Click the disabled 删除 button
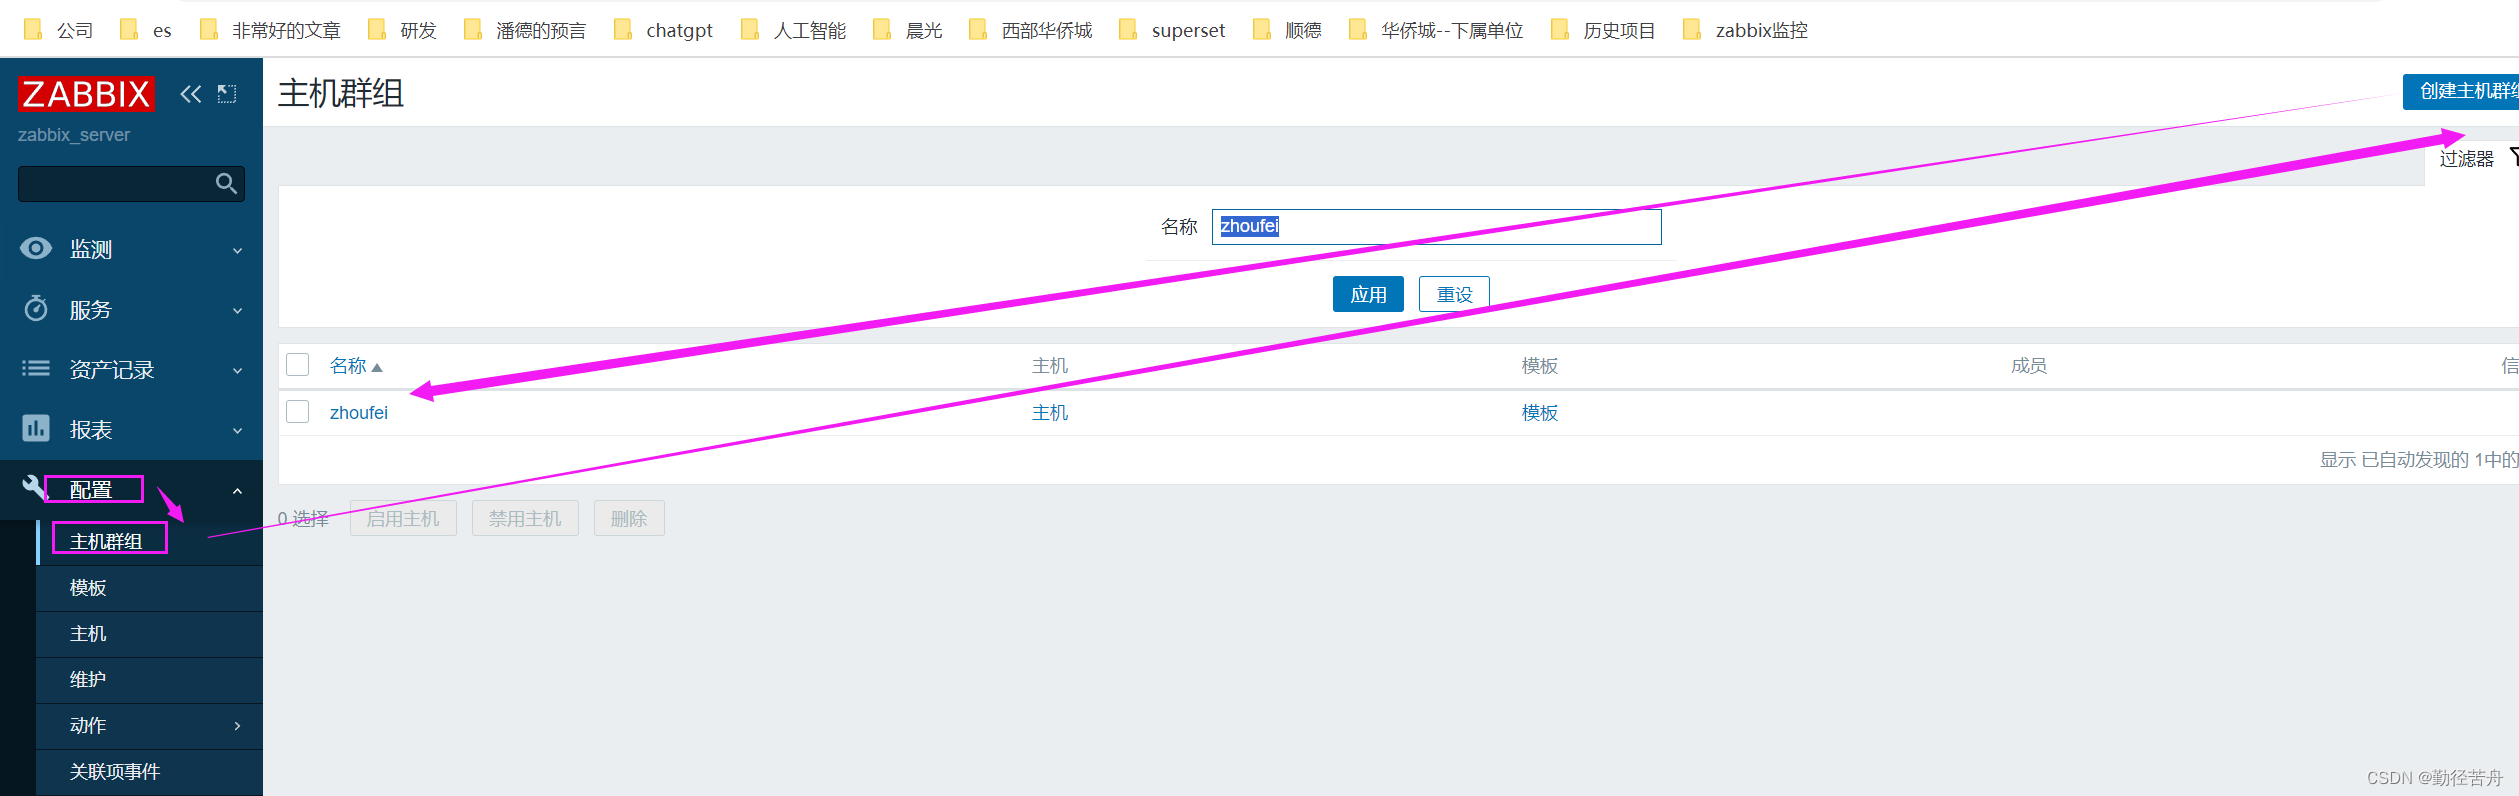The height and width of the screenshot is (796, 2519). click(x=629, y=518)
